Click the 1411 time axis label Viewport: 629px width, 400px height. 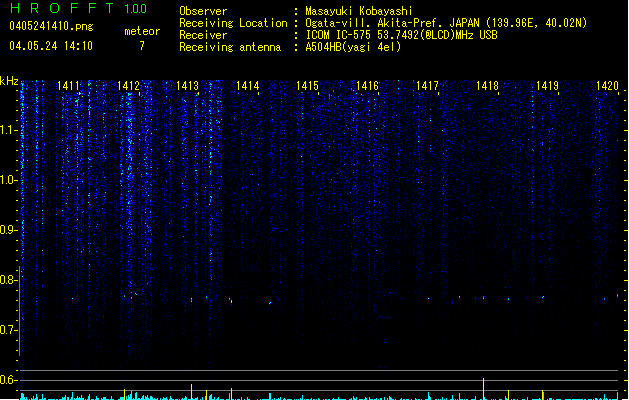tap(68, 86)
